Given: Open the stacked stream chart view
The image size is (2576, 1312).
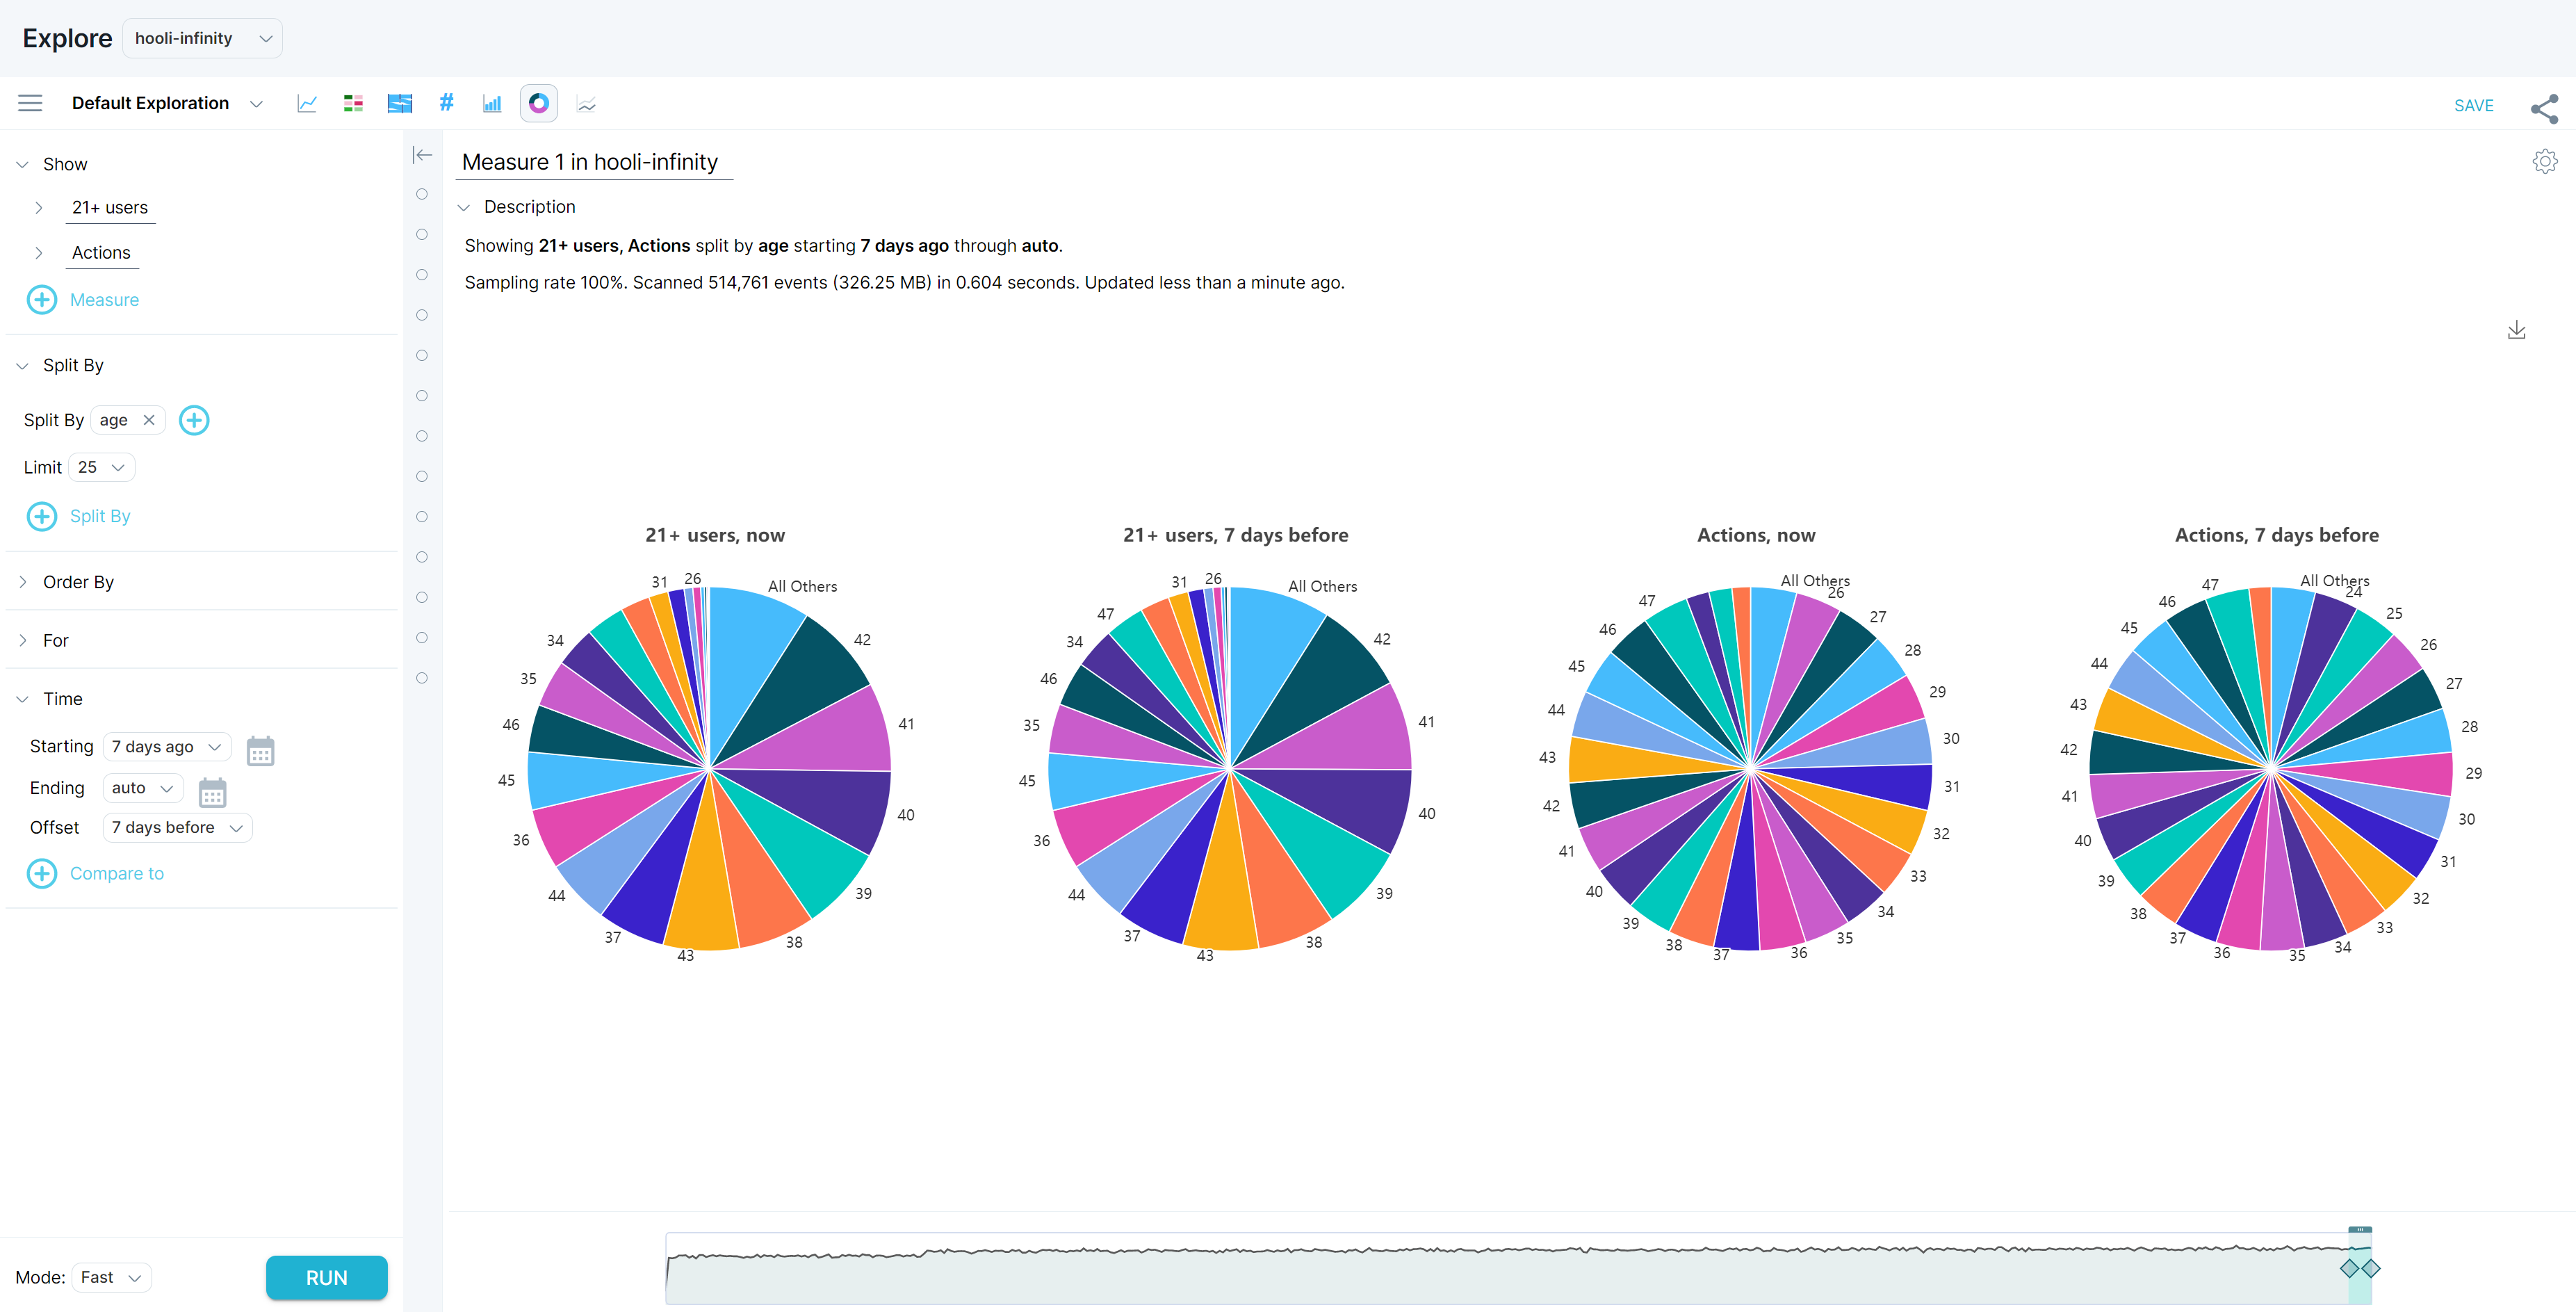Looking at the screenshot, I should (x=399, y=103).
